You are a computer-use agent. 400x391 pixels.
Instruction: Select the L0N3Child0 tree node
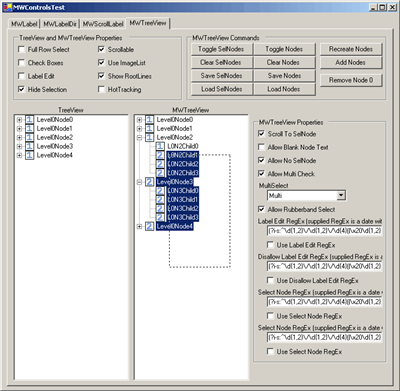coord(183,191)
